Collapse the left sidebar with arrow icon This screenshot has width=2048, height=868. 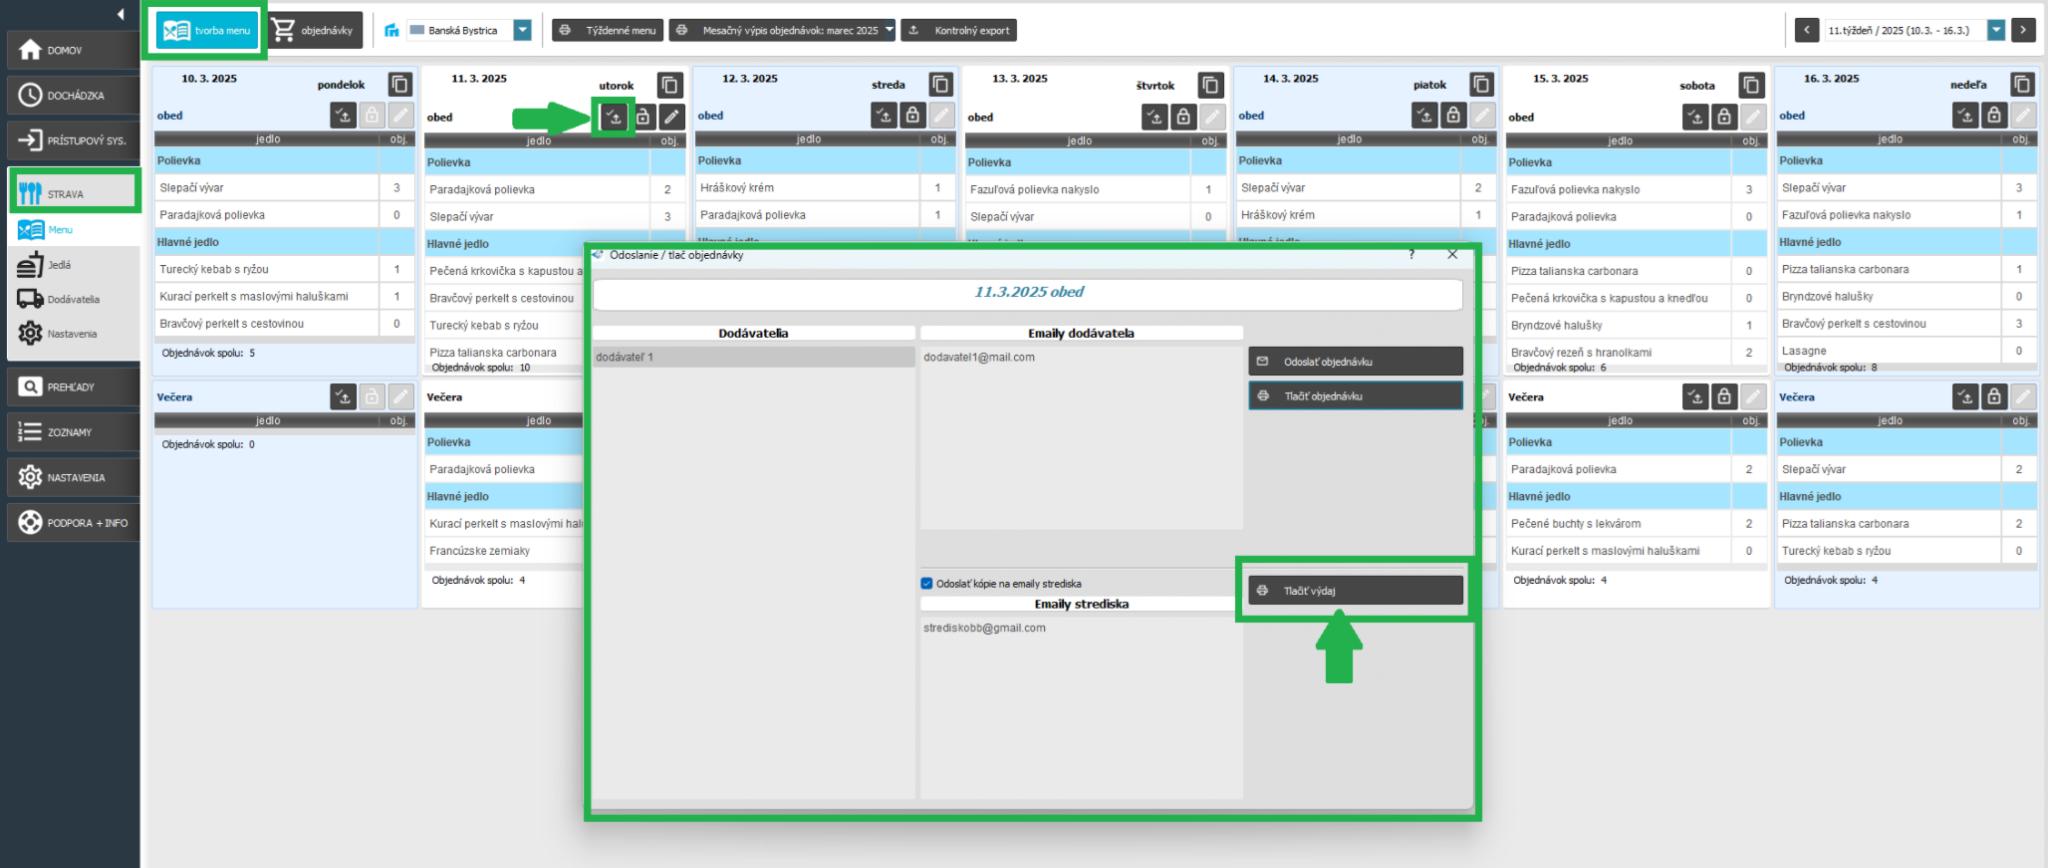pyautogui.click(x=120, y=14)
